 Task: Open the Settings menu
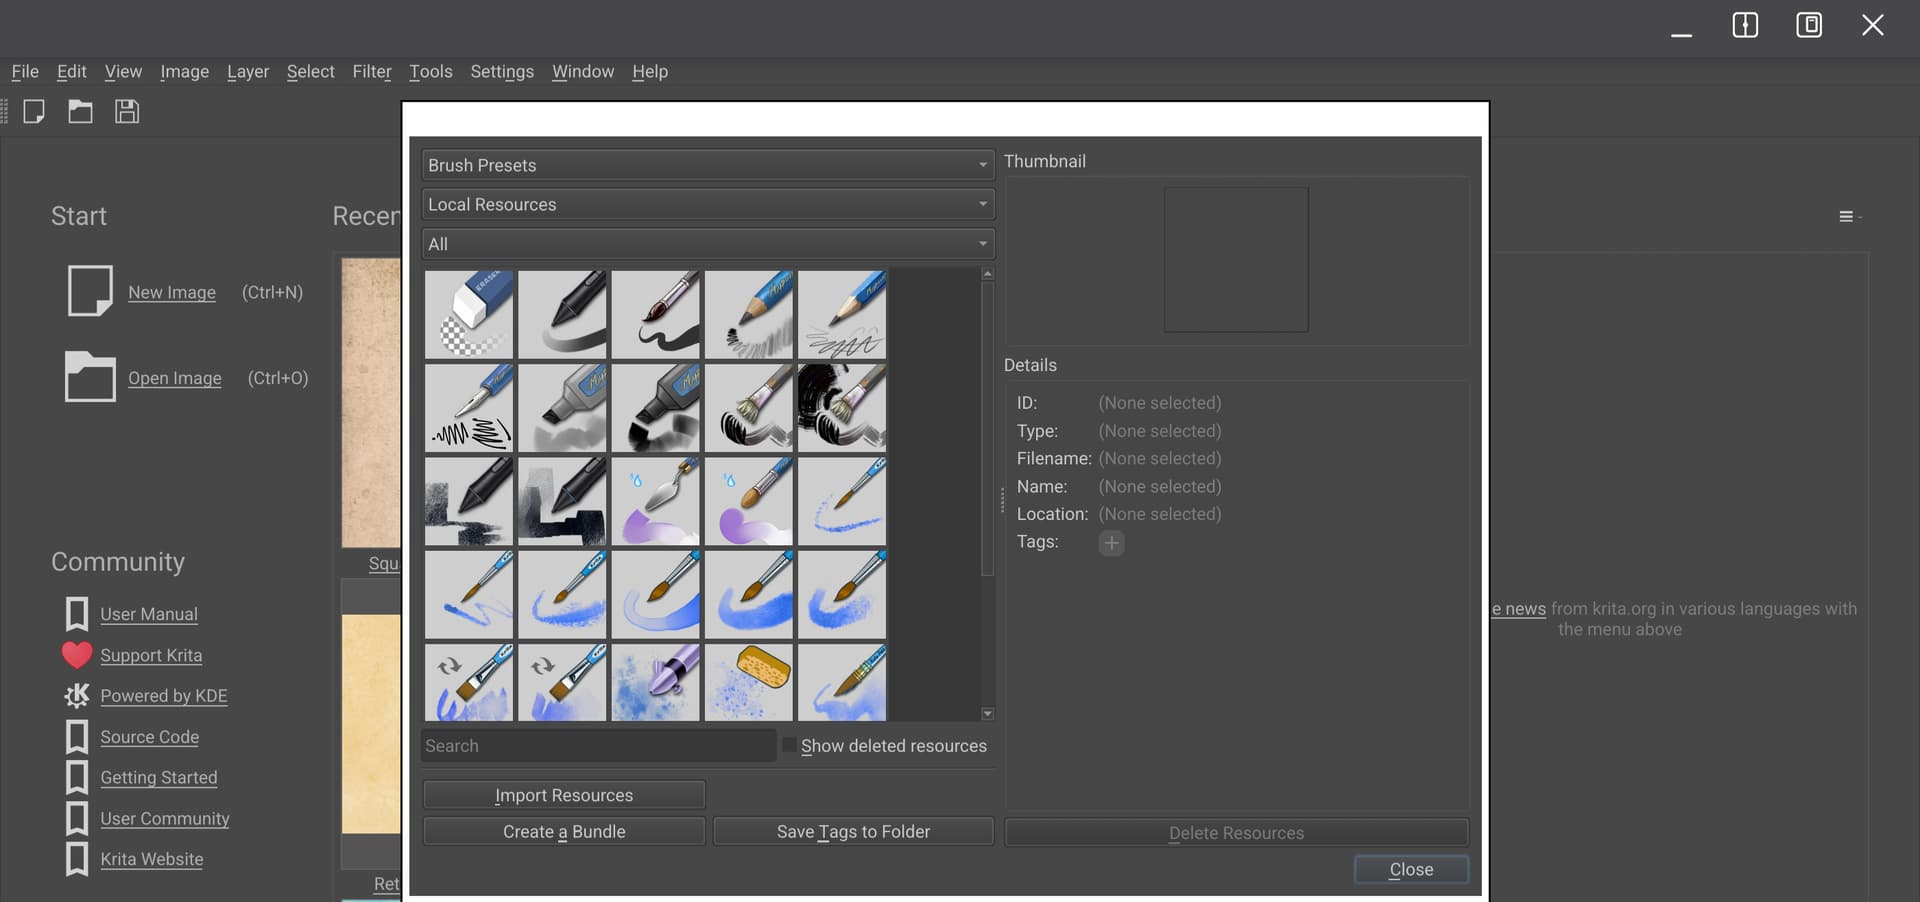tap(501, 72)
